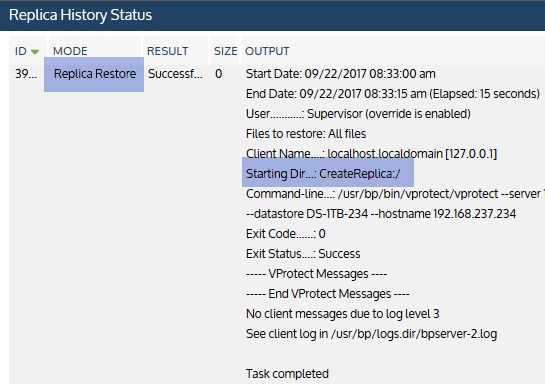Screen dimensions: 545x384
Task: Click the datastore DS-1TB-234 hostname line
Action: (381, 214)
